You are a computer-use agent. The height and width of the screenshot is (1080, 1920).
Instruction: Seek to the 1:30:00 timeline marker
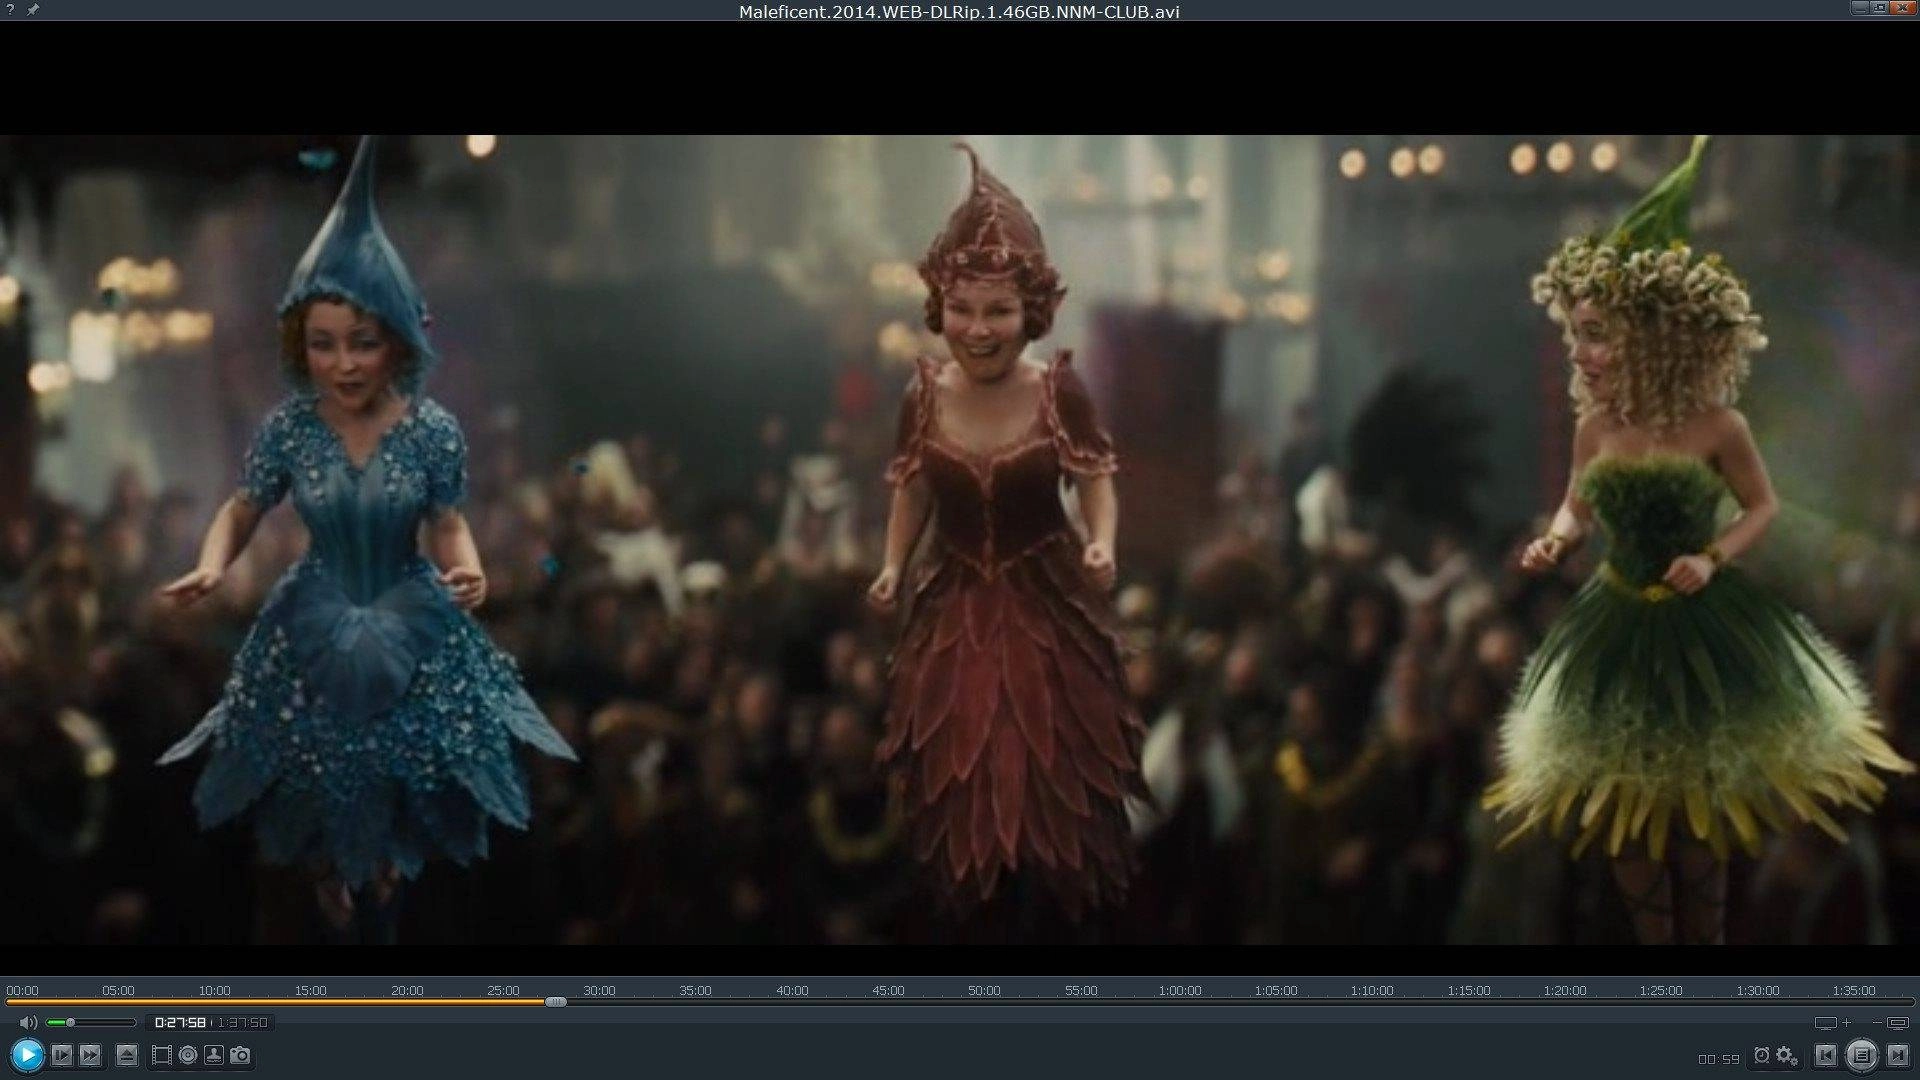coord(1758,990)
